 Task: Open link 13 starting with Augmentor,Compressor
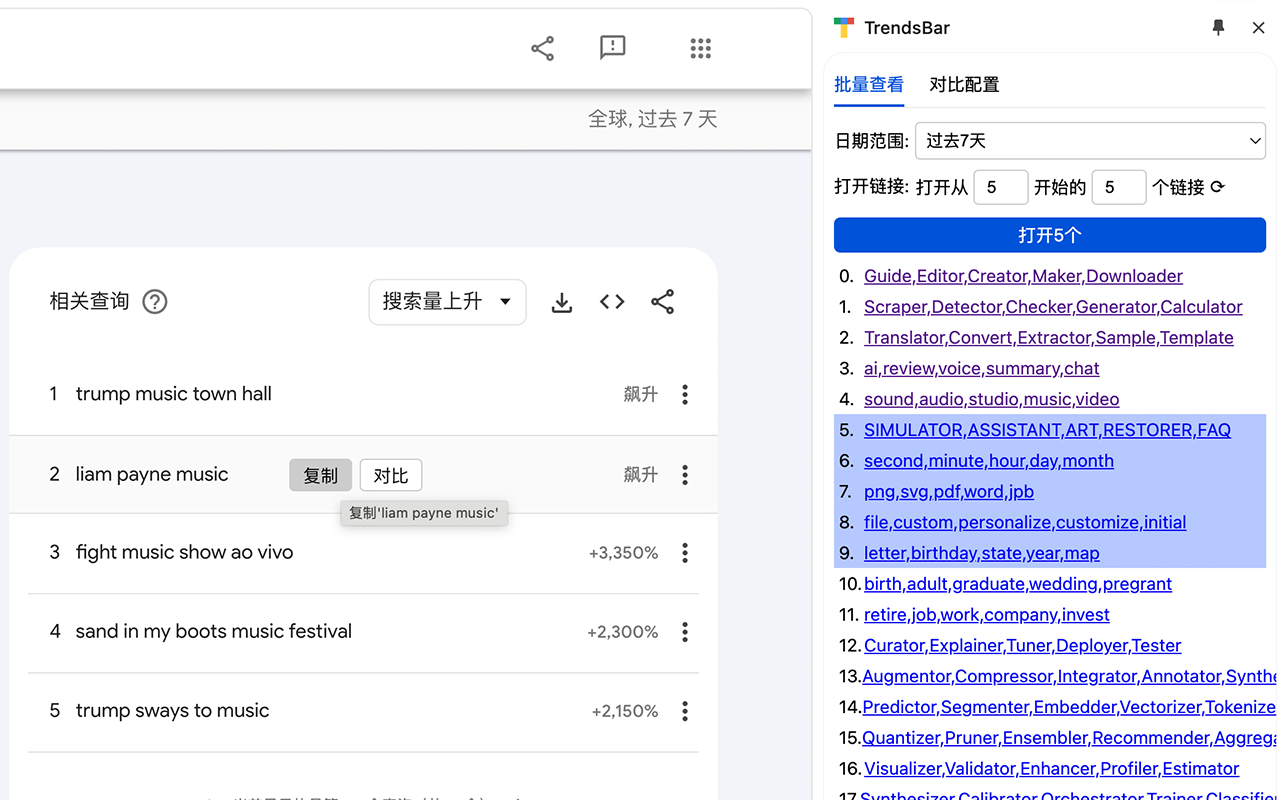1068,677
